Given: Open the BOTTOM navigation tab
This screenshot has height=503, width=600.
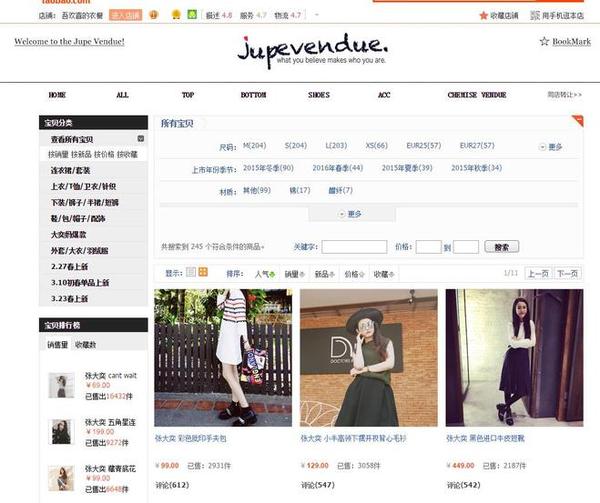Looking at the screenshot, I should (x=253, y=95).
